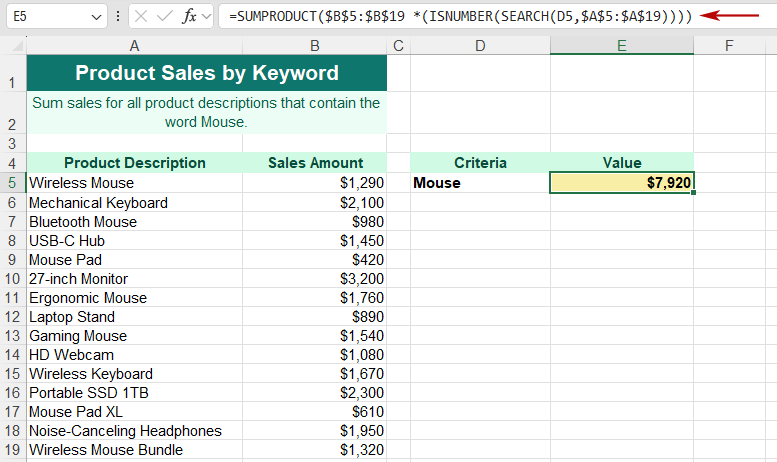Select the $1,080 sales cell
777x462 pixels.
[315, 355]
